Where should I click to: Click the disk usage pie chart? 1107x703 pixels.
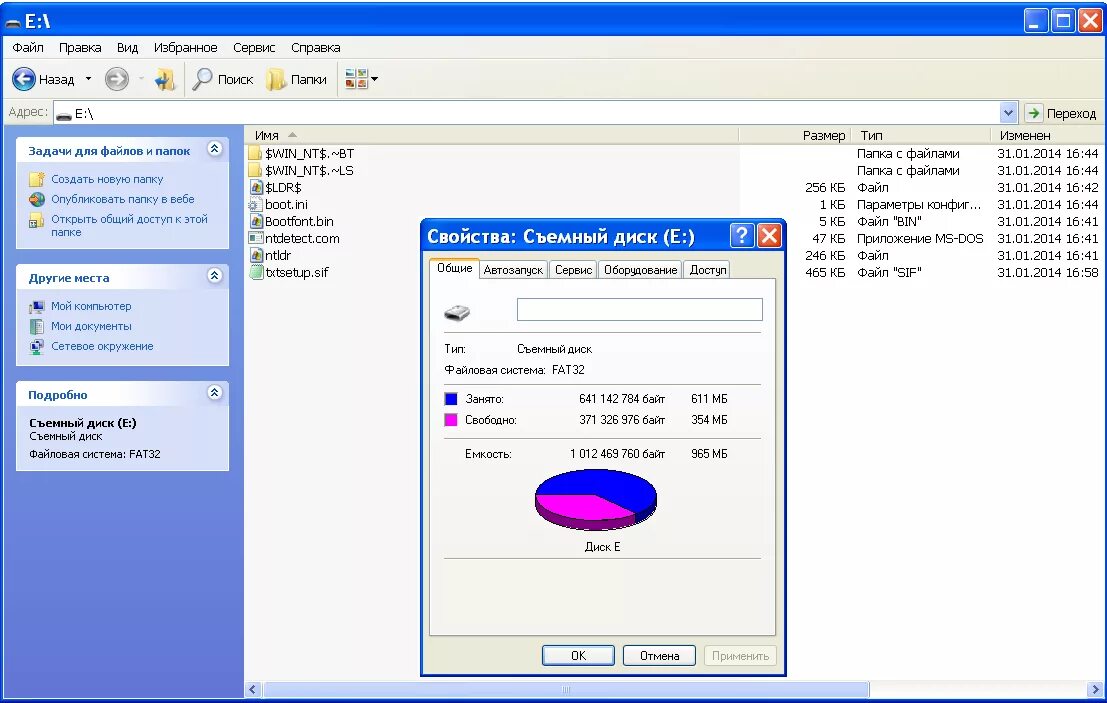click(596, 499)
